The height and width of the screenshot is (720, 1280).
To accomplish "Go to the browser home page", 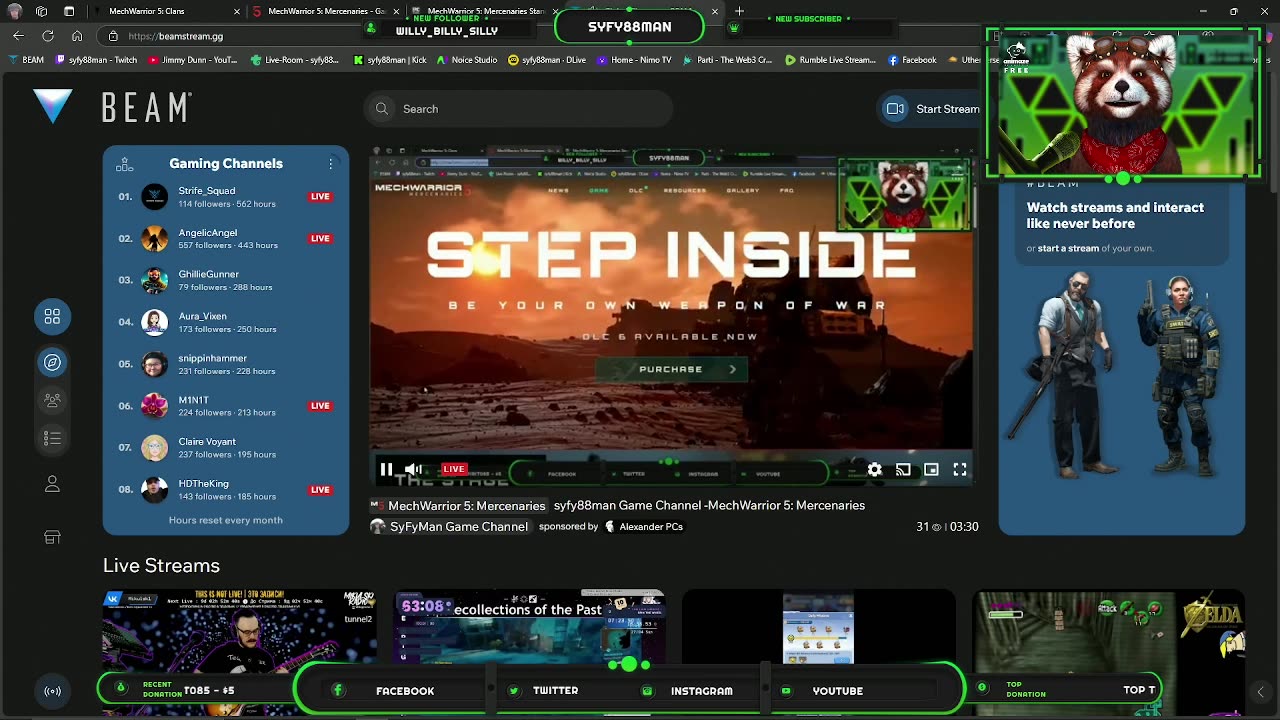I will point(77,36).
